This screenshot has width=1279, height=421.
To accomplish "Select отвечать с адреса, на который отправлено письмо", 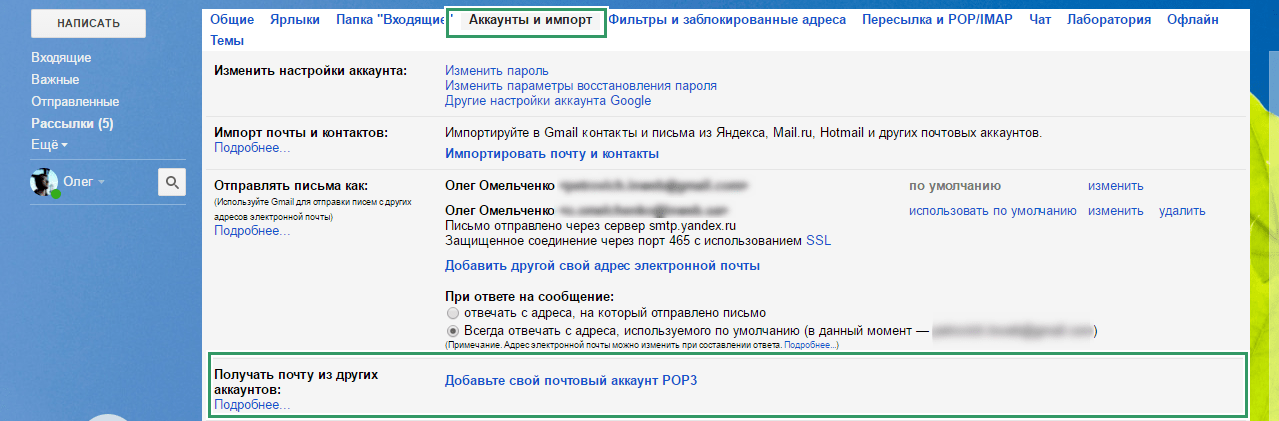I will 453,313.
